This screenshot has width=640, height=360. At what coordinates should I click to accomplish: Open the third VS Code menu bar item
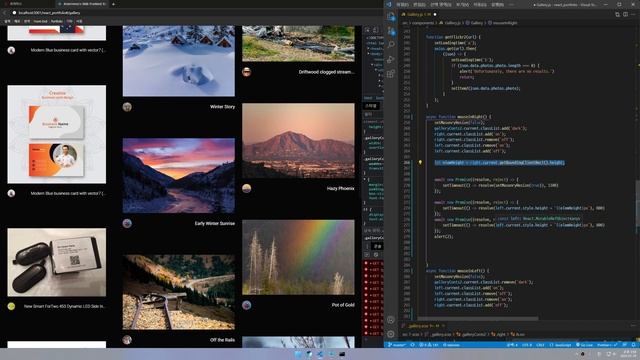[x=441, y=4]
